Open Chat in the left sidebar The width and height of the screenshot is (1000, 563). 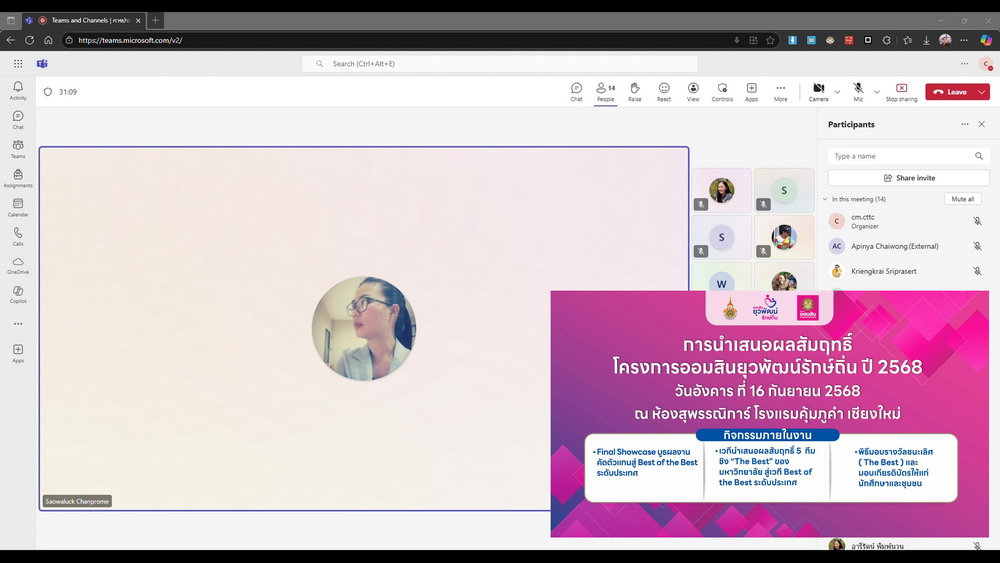[18, 119]
